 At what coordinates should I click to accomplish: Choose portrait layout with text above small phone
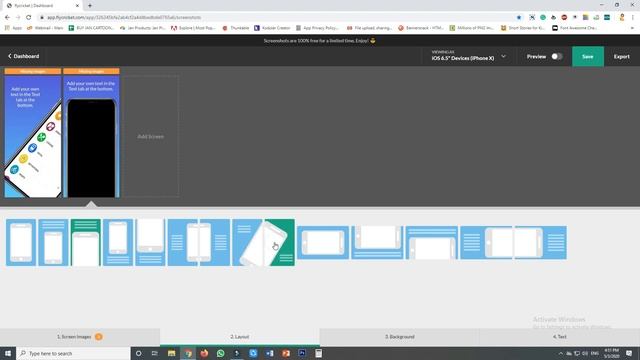pos(53,242)
